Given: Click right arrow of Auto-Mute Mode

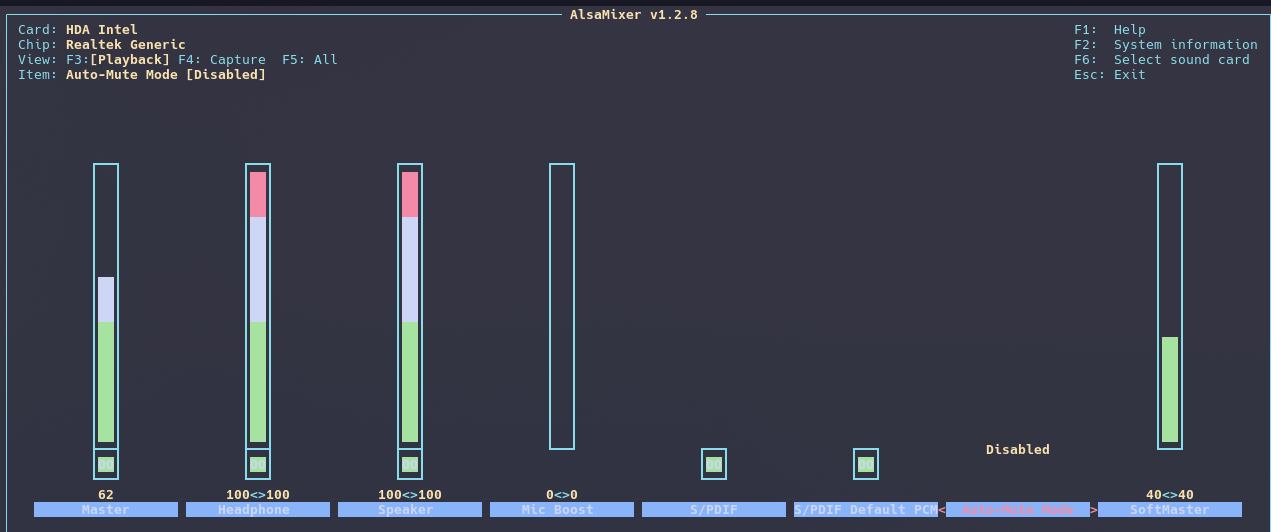Looking at the screenshot, I should [1094, 510].
